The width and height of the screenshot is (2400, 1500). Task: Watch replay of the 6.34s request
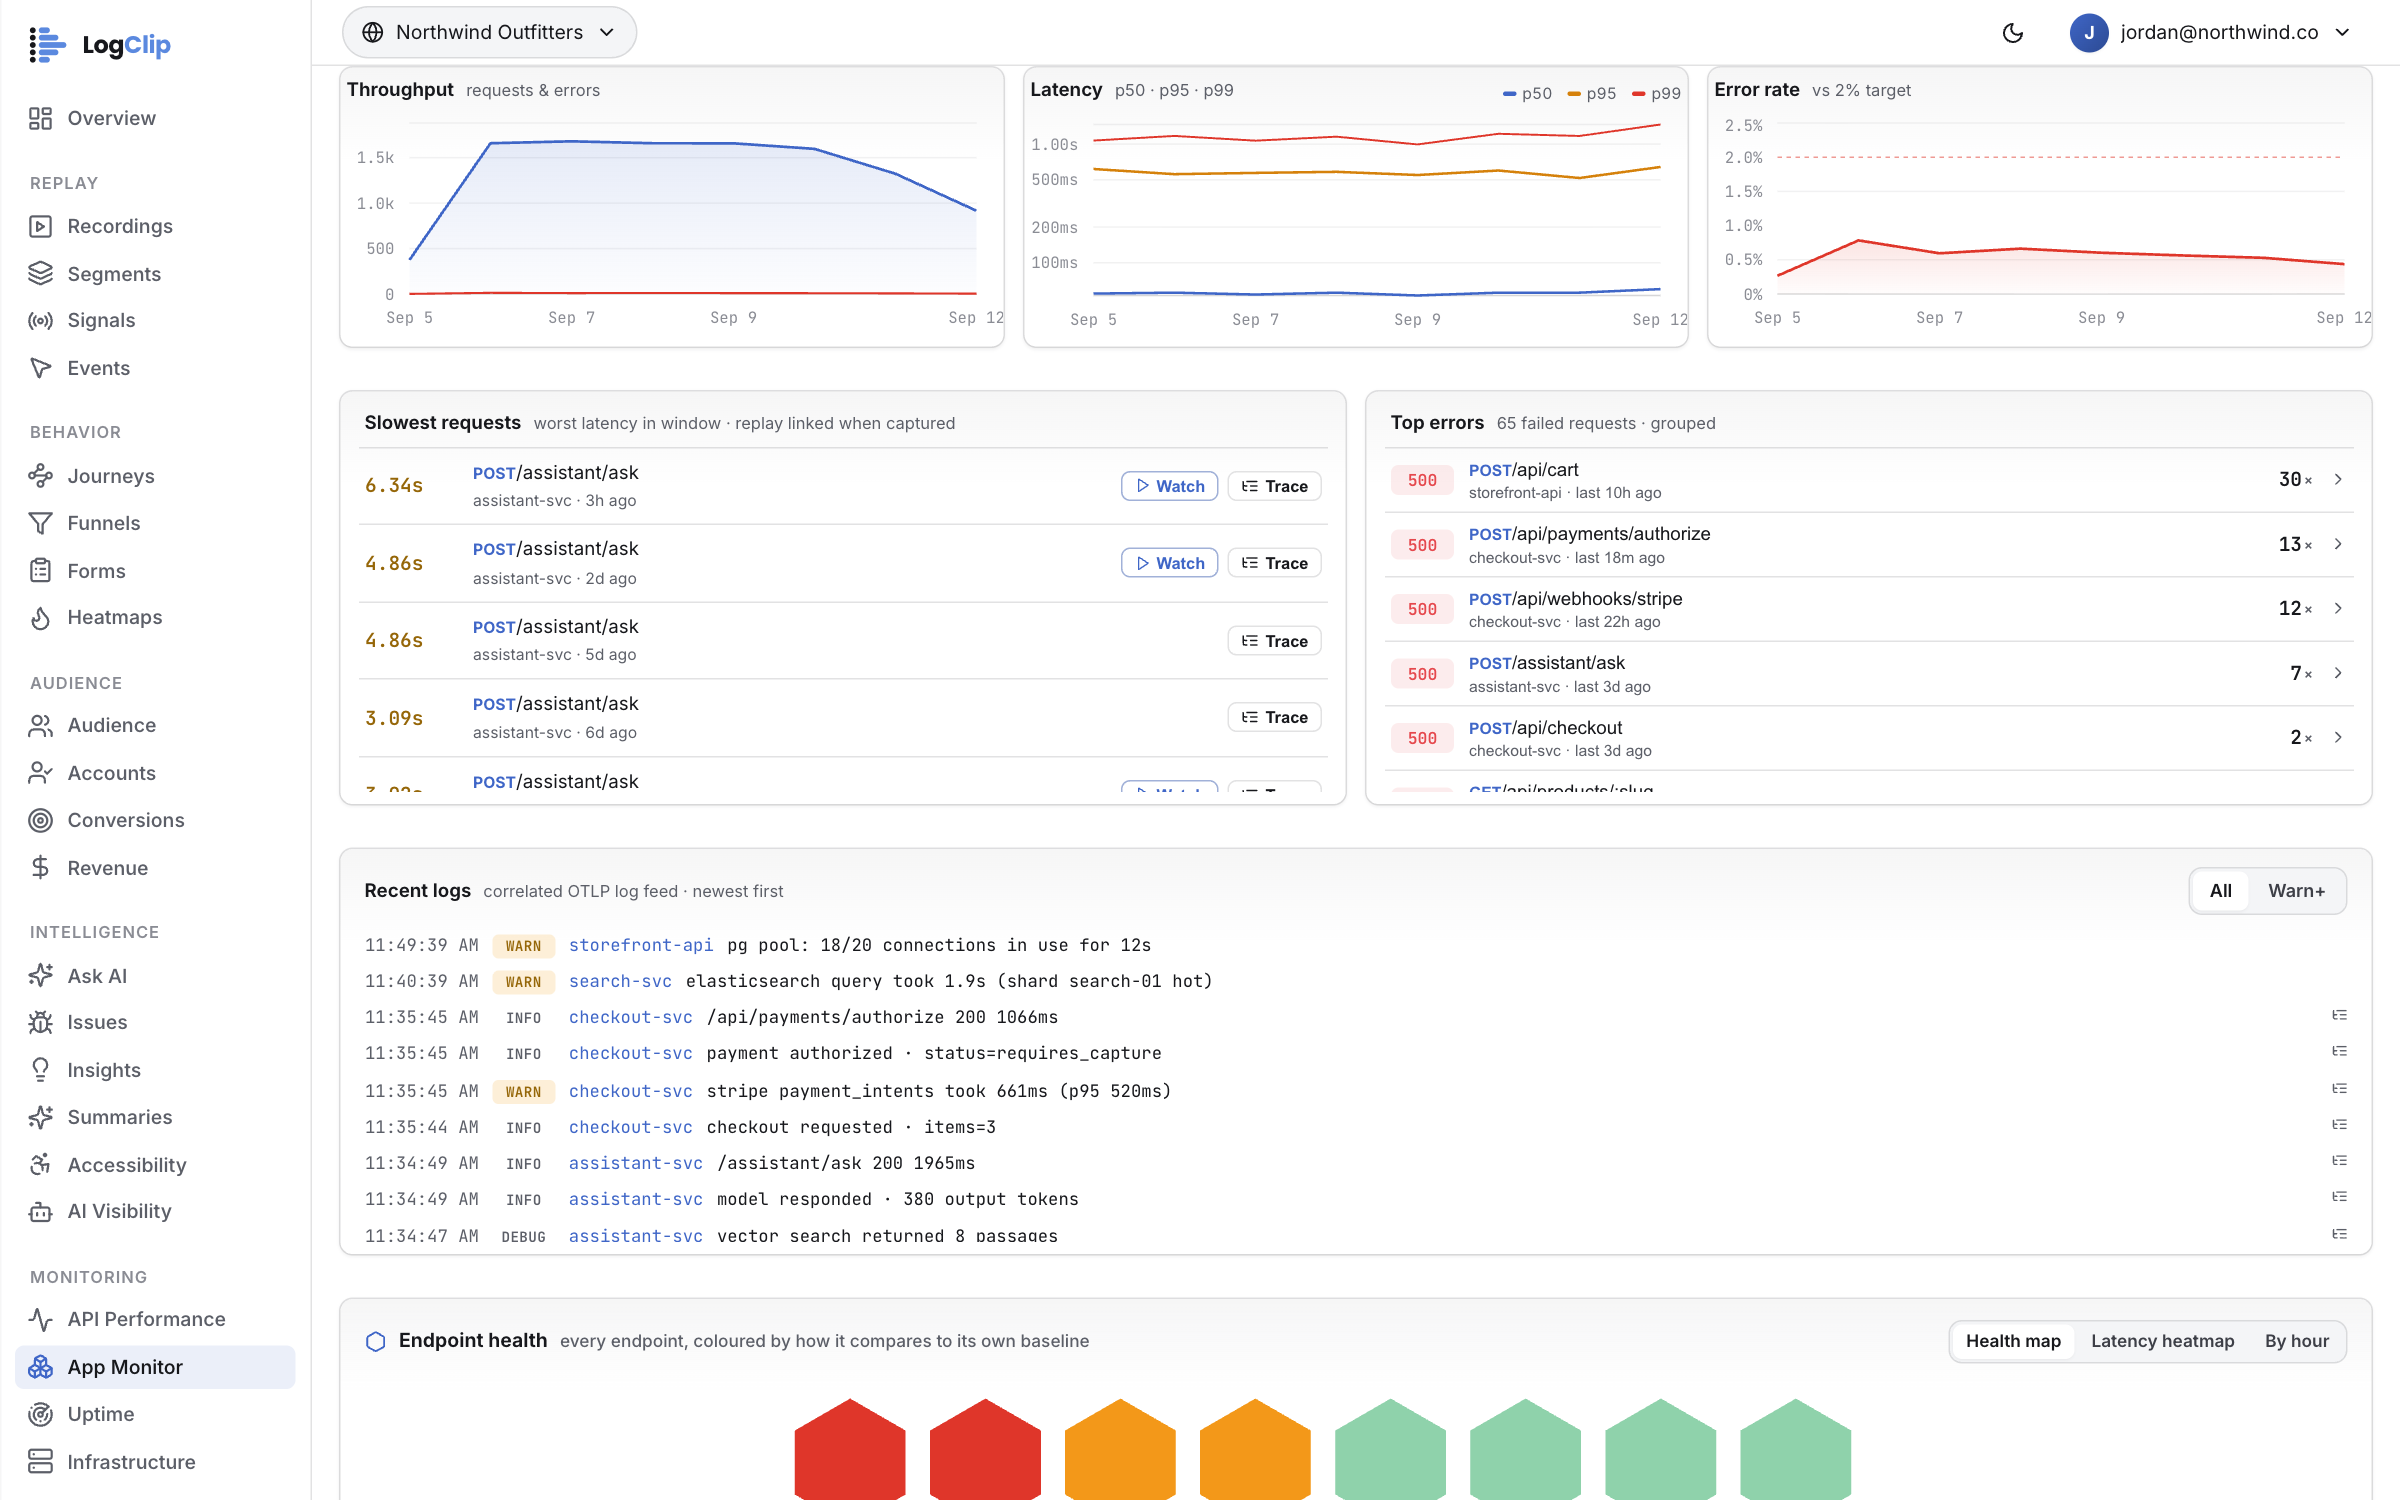click(1169, 486)
